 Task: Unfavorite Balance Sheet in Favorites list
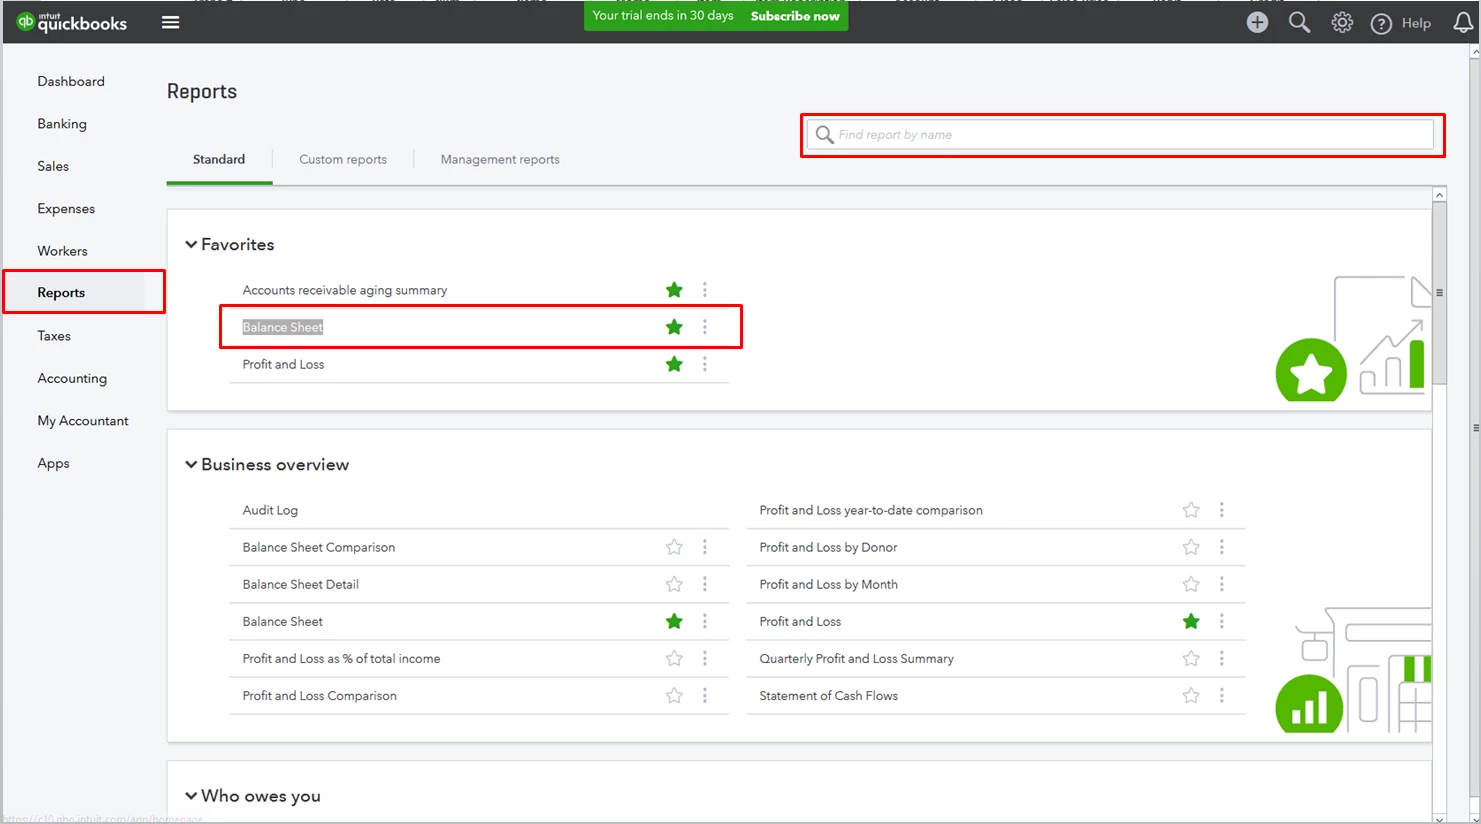674,327
